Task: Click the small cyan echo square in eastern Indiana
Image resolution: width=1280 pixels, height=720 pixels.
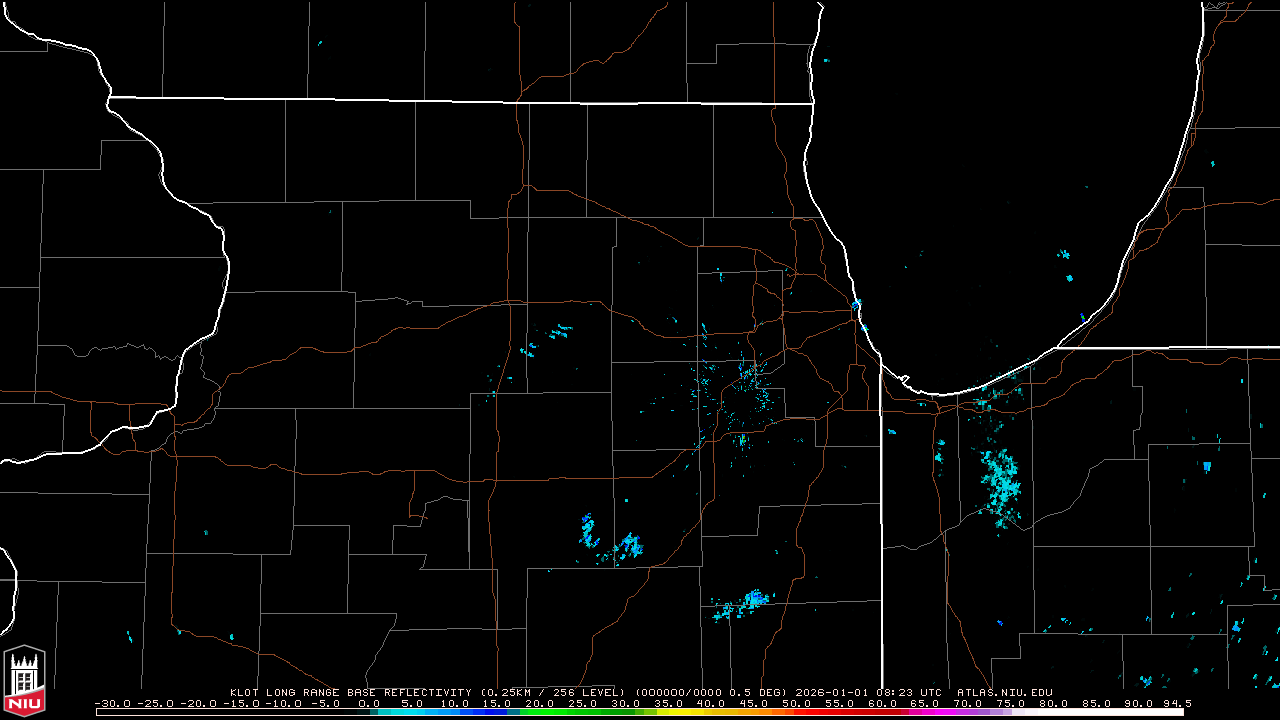Action: click(1207, 466)
